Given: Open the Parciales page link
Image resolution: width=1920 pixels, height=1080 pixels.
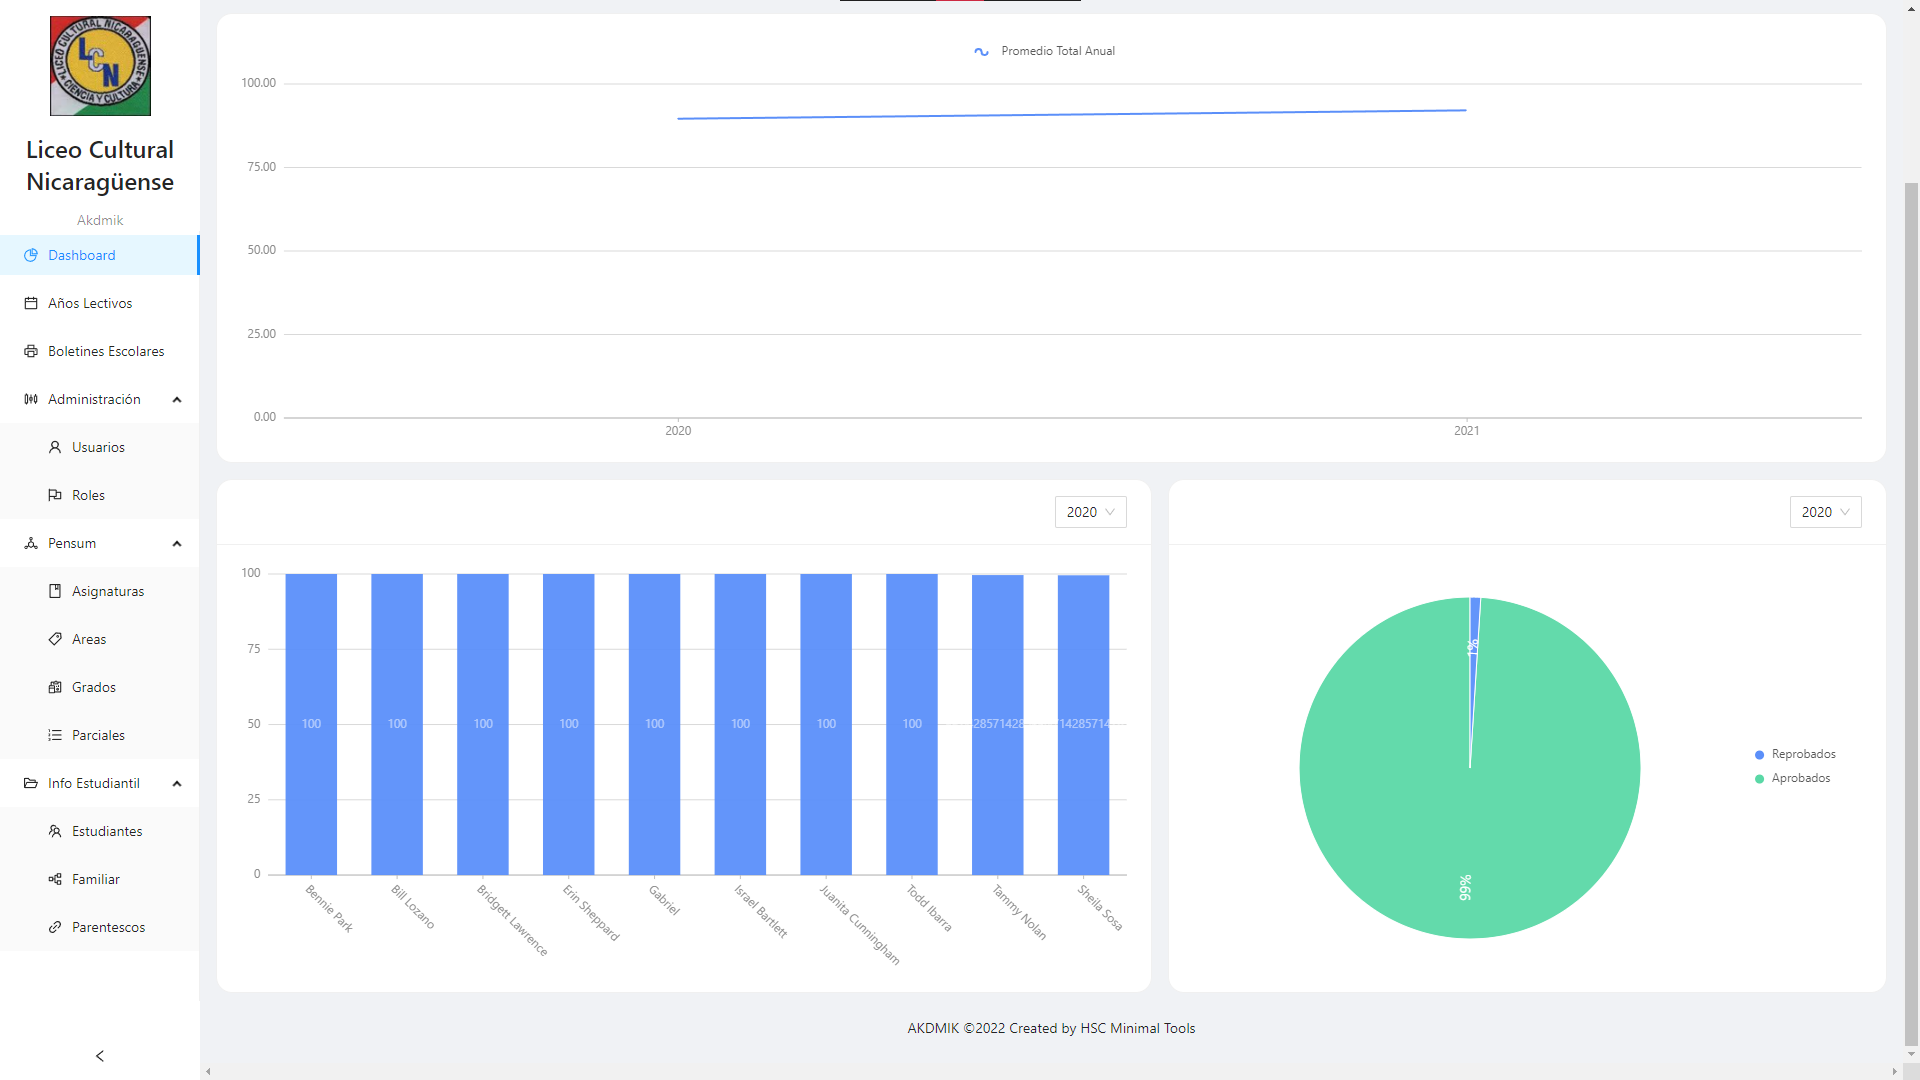Looking at the screenshot, I should click(x=98, y=735).
